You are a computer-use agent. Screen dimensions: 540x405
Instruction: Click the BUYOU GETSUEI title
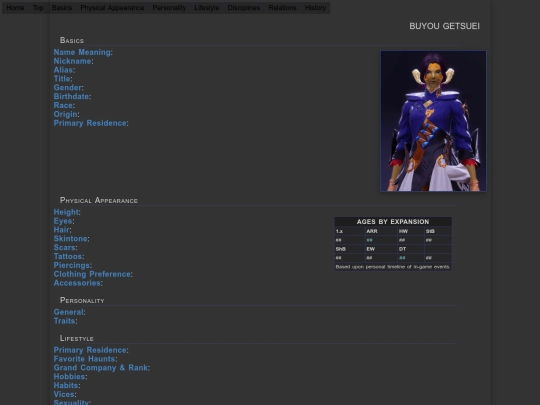pyautogui.click(x=444, y=26)
